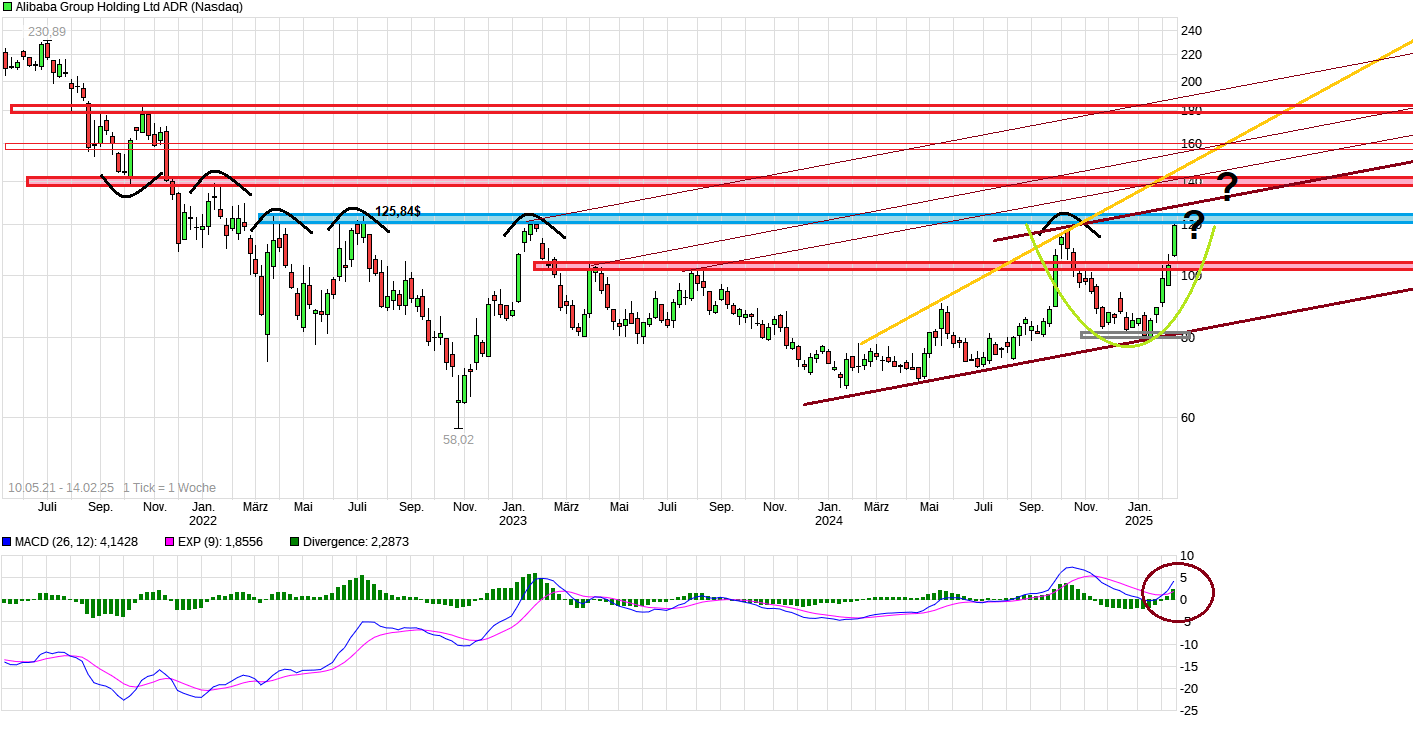Select the 58,02 low price marker
Image resolution: width=1413 pixels, height=748 pixels.
(x=457, y=439)
